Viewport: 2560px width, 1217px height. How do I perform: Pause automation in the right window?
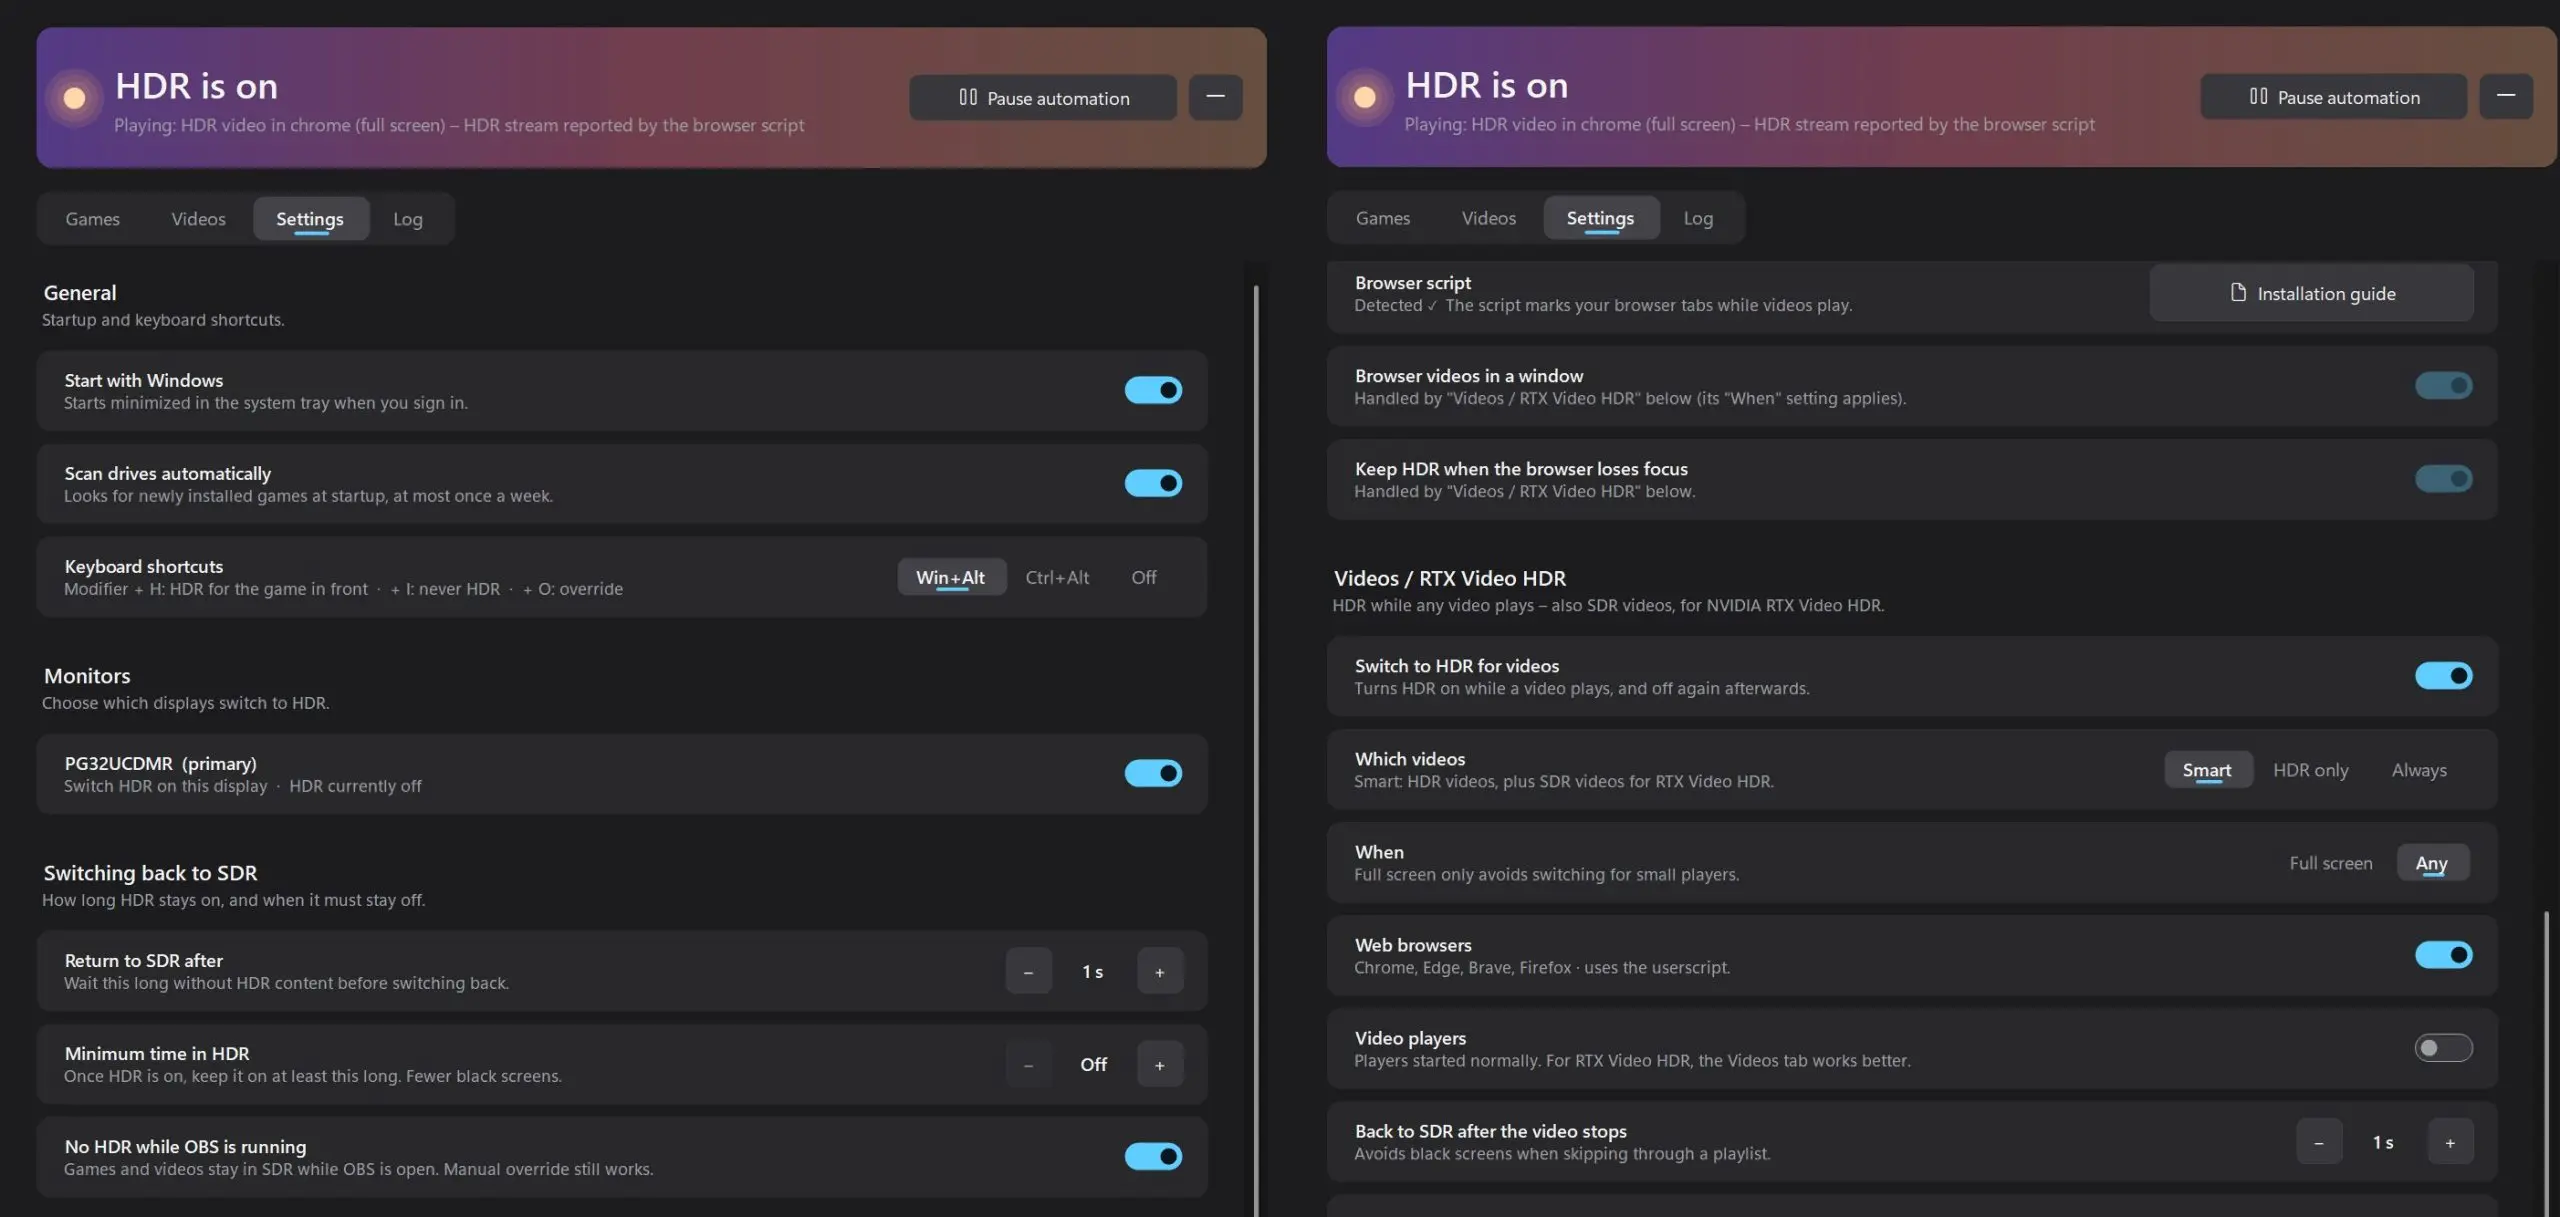coord(2333,97)
